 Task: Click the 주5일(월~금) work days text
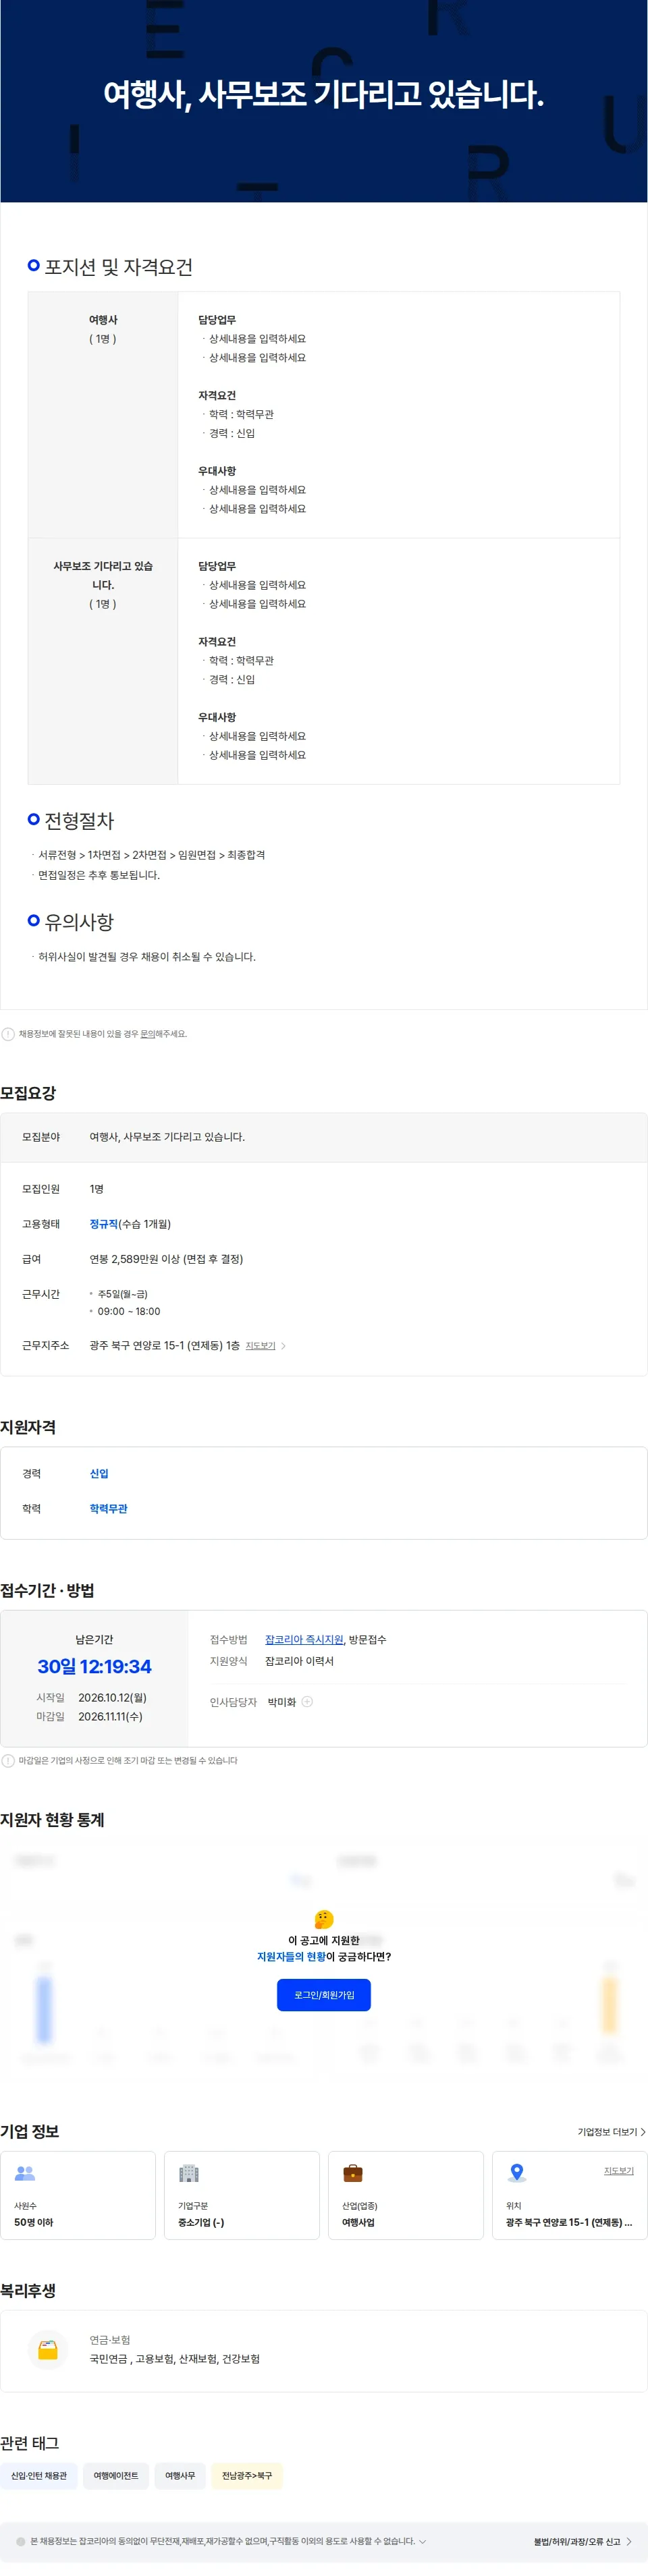(123, 1294)
